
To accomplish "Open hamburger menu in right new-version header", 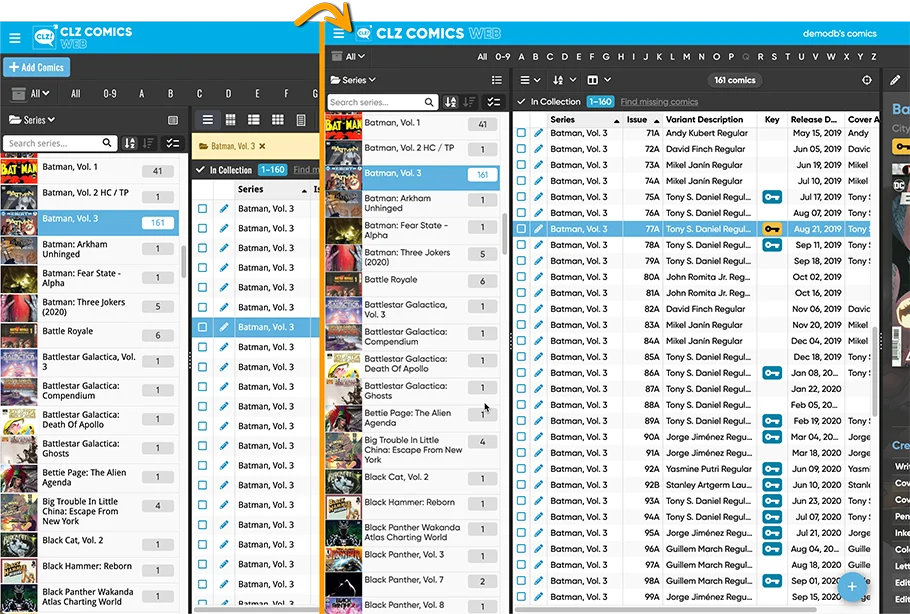I will 339,34.
